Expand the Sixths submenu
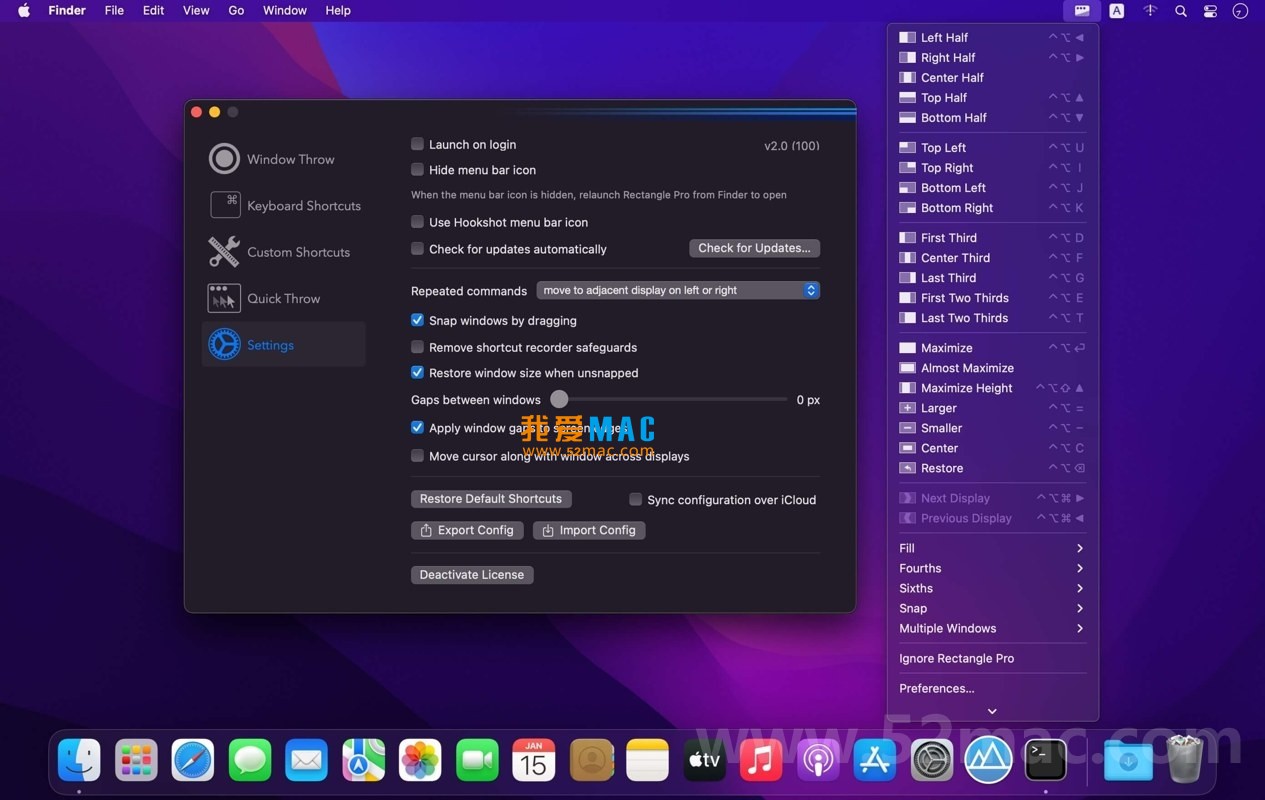This screenshot has height=800, width=1265. coord(992,588)
